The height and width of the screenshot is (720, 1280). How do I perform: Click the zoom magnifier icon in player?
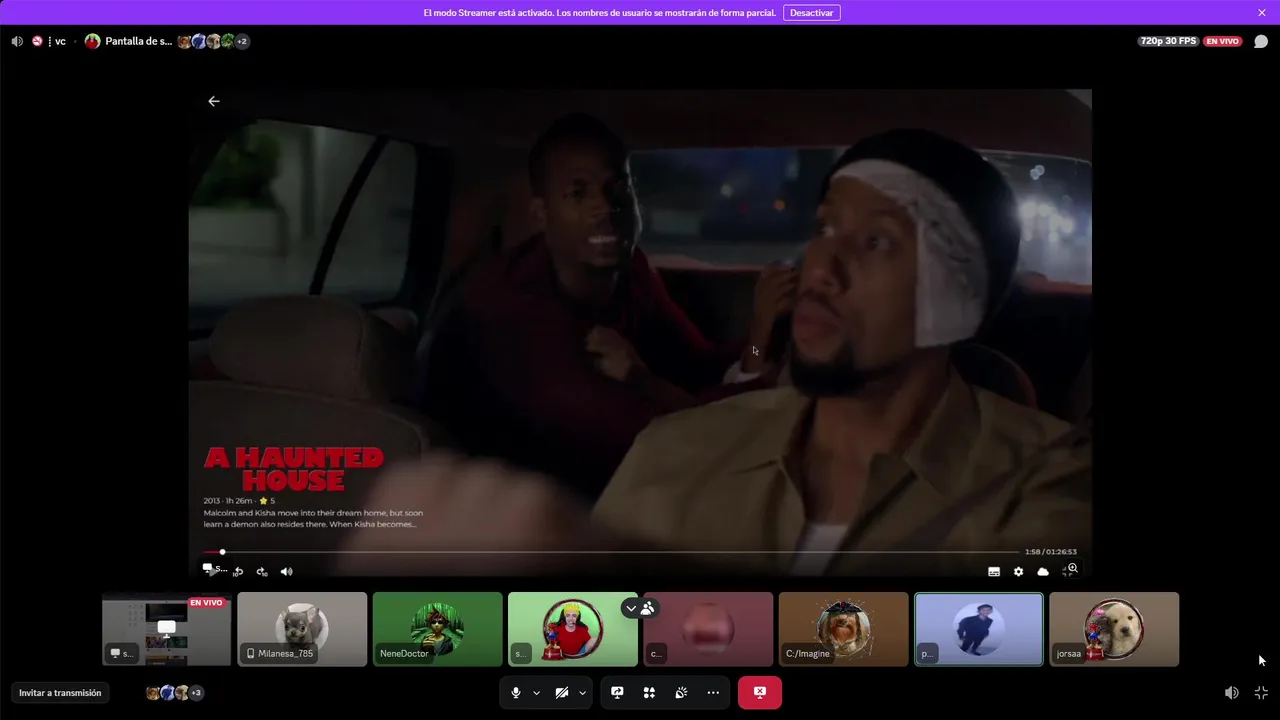(1072, 568)
